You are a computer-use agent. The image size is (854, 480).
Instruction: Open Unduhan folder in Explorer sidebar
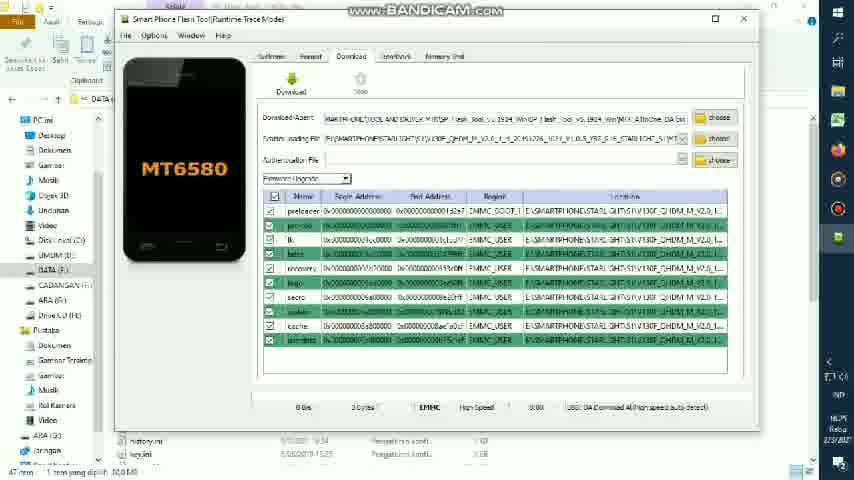coord(53,210)
